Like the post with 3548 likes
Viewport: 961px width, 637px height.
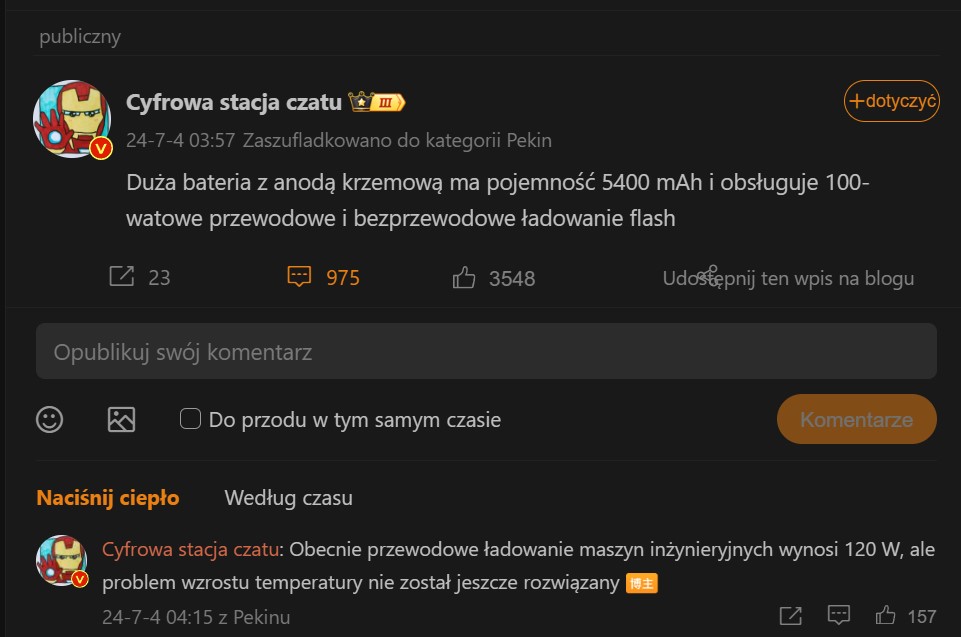click(464, 277)
